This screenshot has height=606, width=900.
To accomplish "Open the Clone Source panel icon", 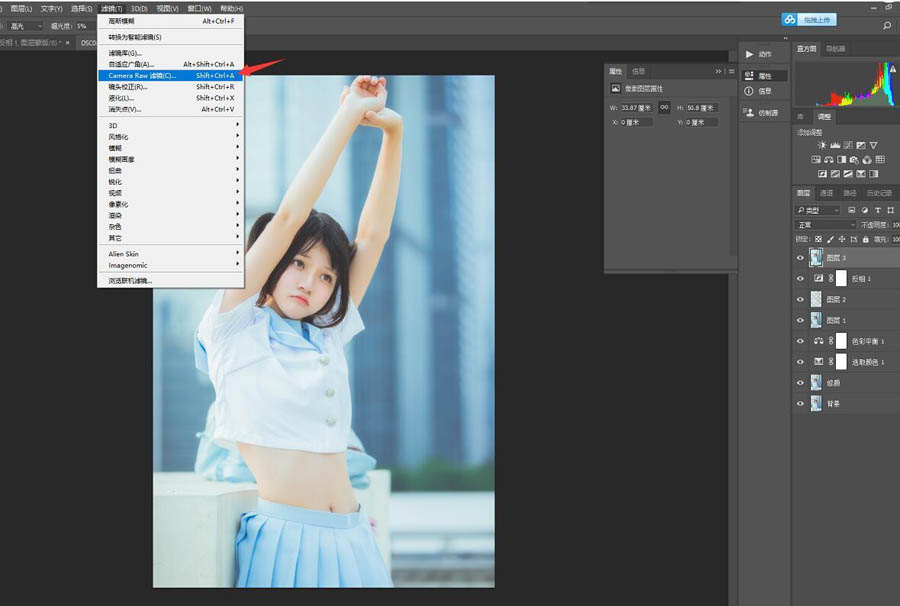I will point(750,113).
